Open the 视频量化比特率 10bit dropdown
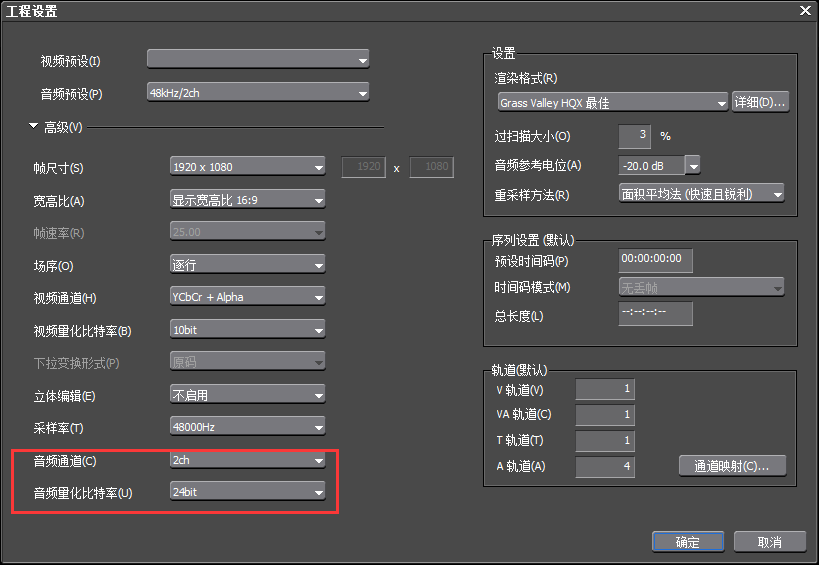Viewport: 819px width, 565px height. pos(248,330)
